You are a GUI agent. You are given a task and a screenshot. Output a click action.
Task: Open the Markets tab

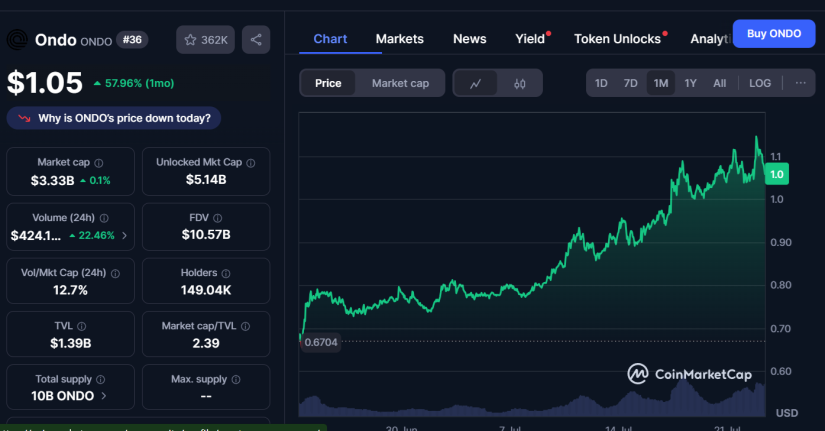(x=399, y=39)
